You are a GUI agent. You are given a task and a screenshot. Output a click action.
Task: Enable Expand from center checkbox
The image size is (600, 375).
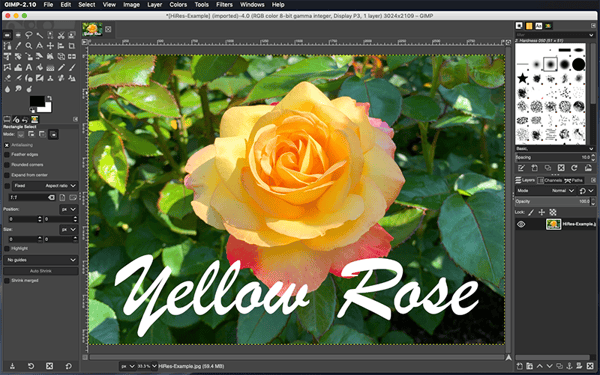tap(7, 175)
